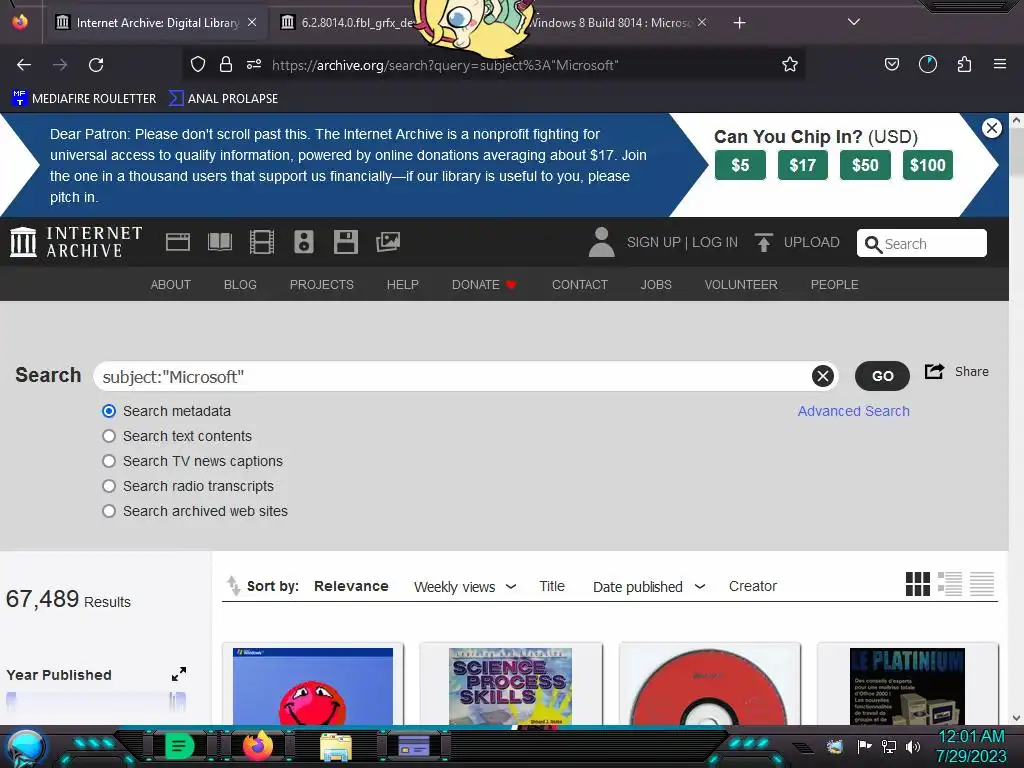
Task: Select Search TV news captions option
Action: (x=109, y=461)
